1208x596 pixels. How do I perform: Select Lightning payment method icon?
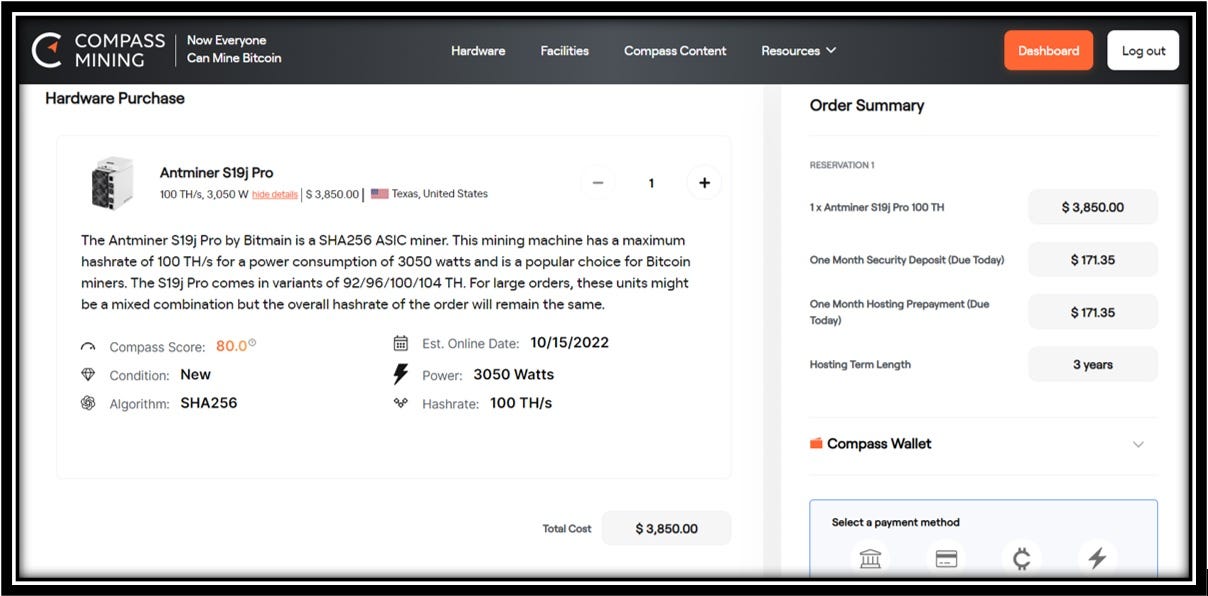pyautogui.click(x=1097, y=559)
